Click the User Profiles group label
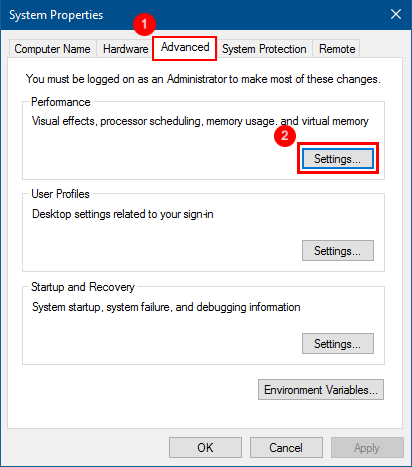The image size is (412, 467). click(x=60, y=194)
